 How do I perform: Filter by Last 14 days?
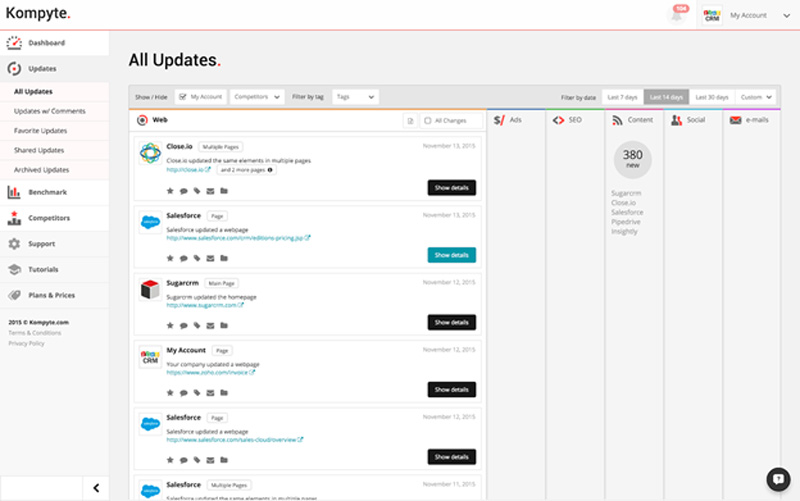[x=666, y=97]
